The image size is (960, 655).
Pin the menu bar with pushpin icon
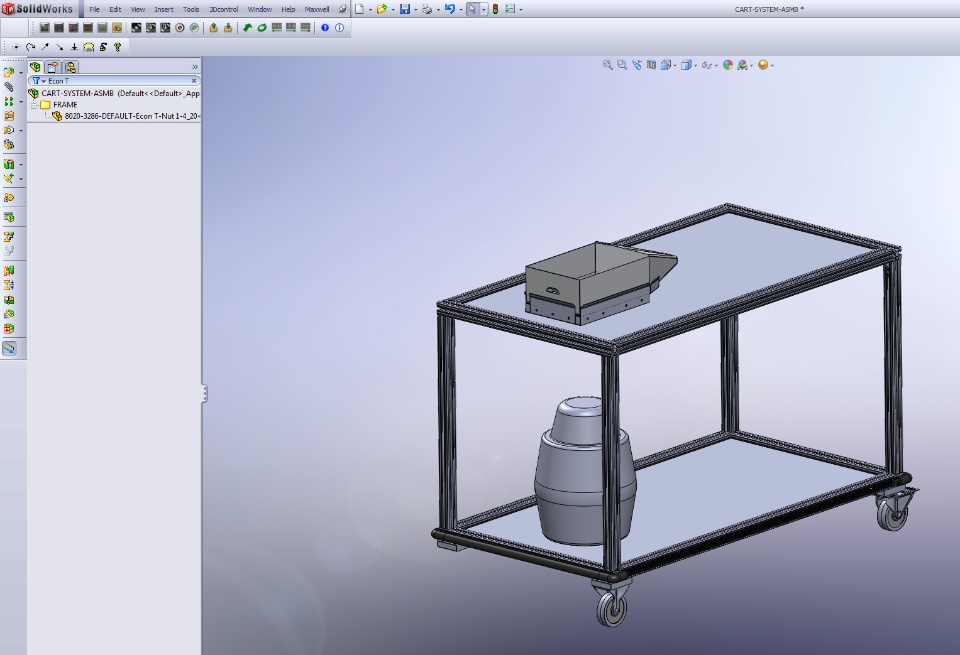click(342, 9)
